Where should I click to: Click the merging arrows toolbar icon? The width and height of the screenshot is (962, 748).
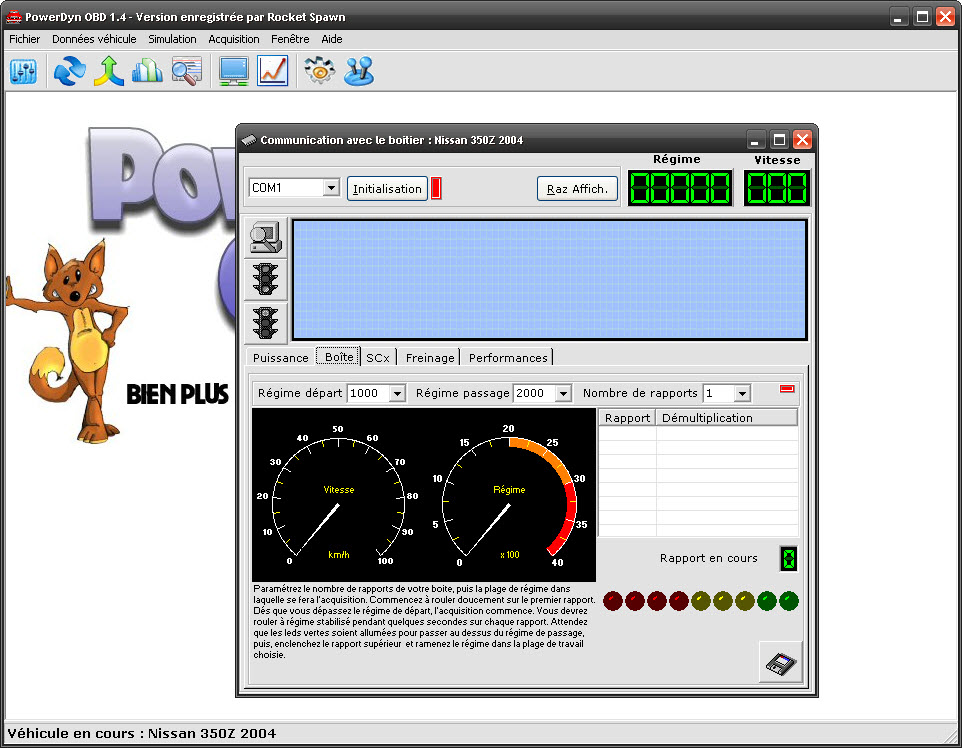coord(108,71)
